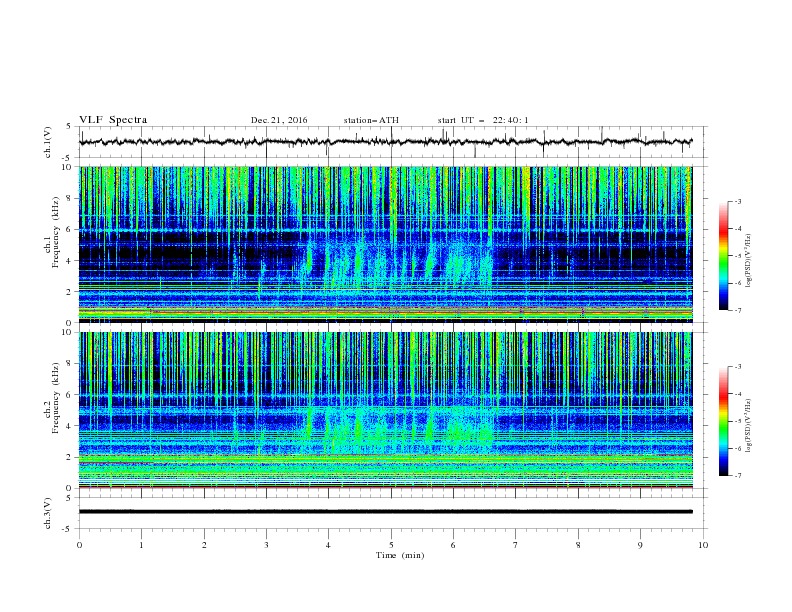
Task: Click the "ch.1(V)" axis label
Action: pyautogui.click(x=48, y=142)
